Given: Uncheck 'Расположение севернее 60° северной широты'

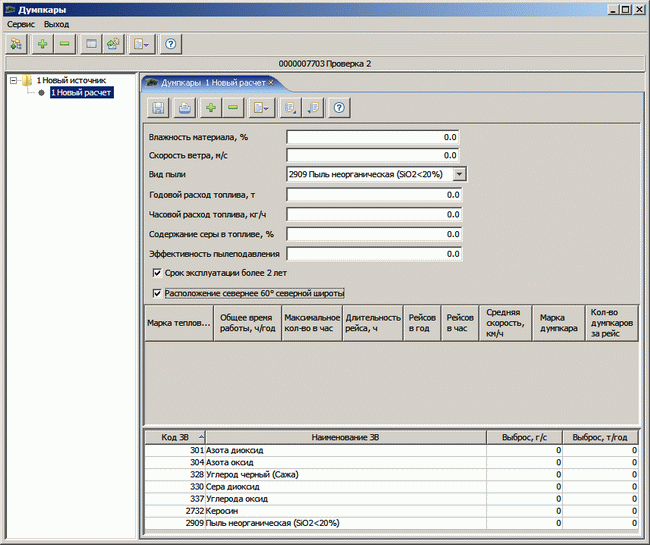Looking at the screenshot, I should (x=157, y=293).
